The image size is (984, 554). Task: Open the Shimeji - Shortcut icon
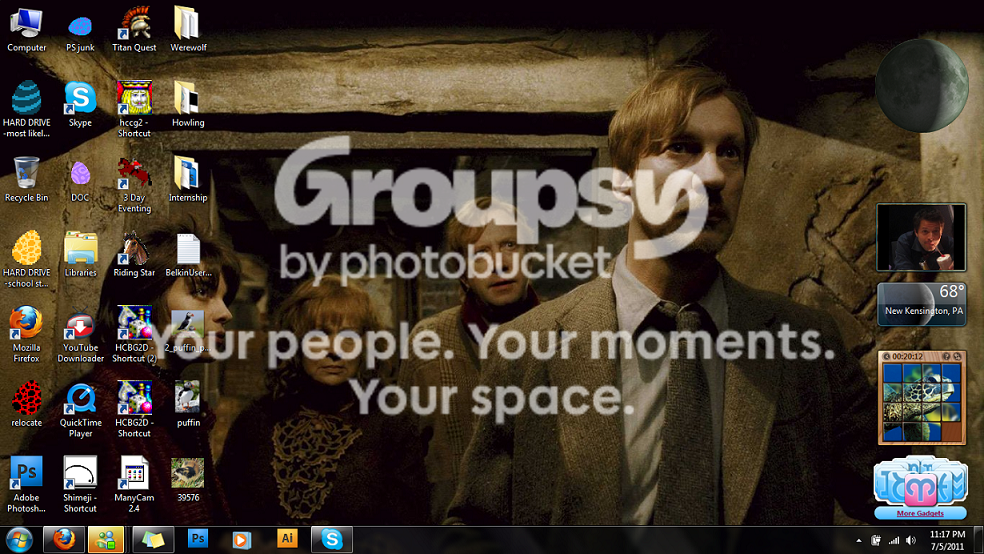click(x=80, y=484)
